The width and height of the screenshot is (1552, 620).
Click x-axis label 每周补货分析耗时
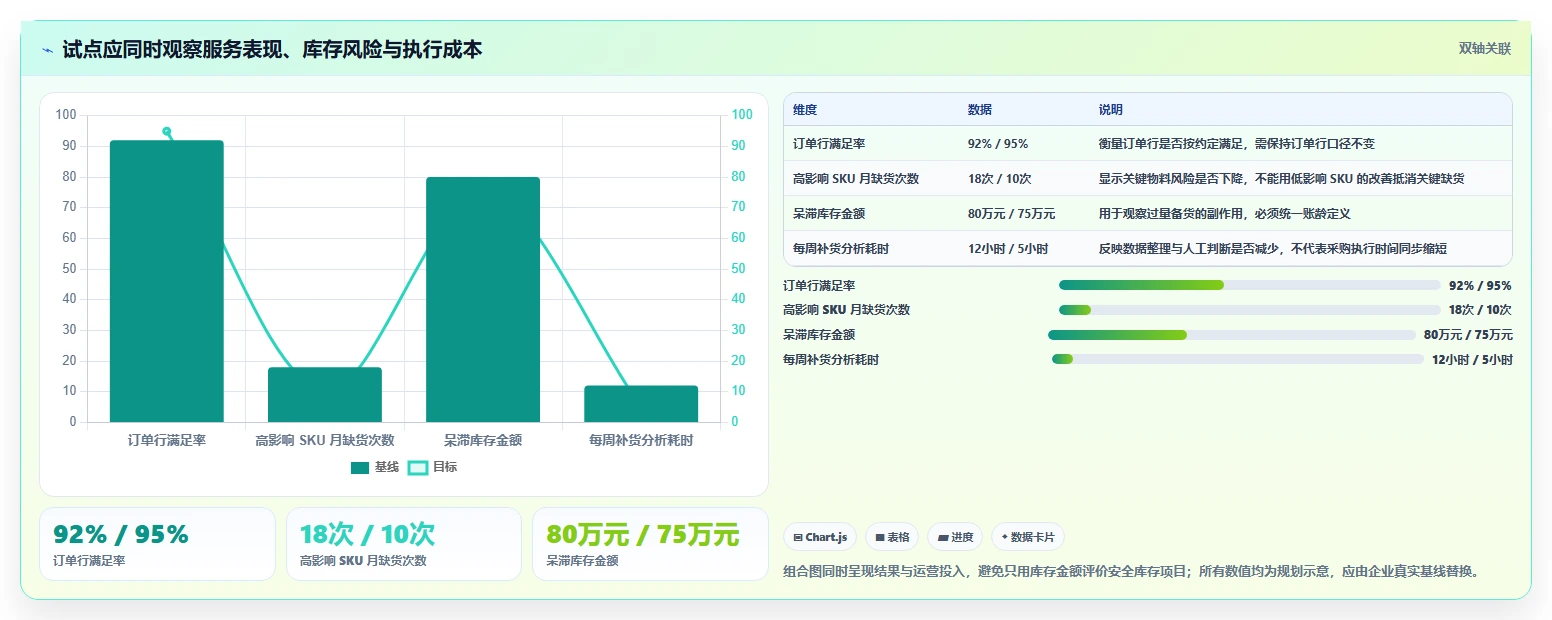pyautogui.click(x=641, y=440)
